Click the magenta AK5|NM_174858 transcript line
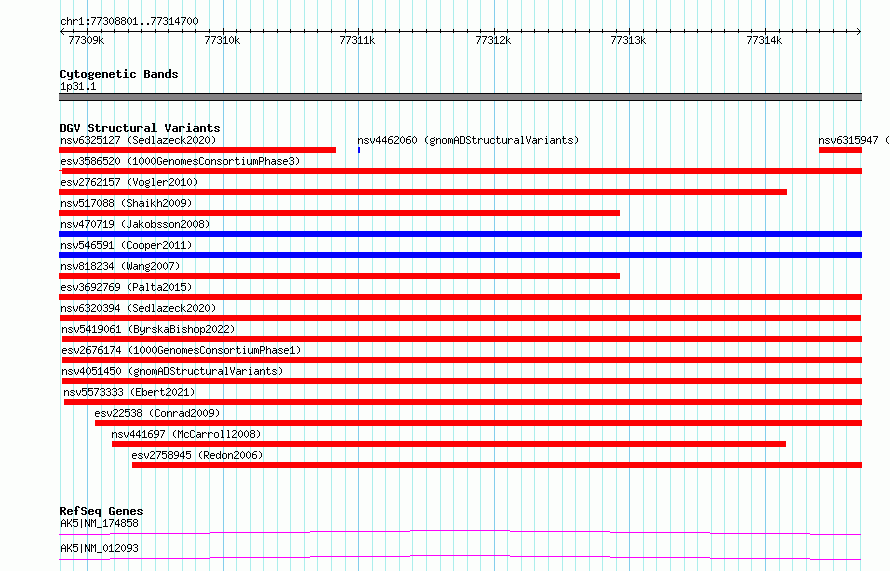Screen dimensions: 890x571 coord(460,532)
